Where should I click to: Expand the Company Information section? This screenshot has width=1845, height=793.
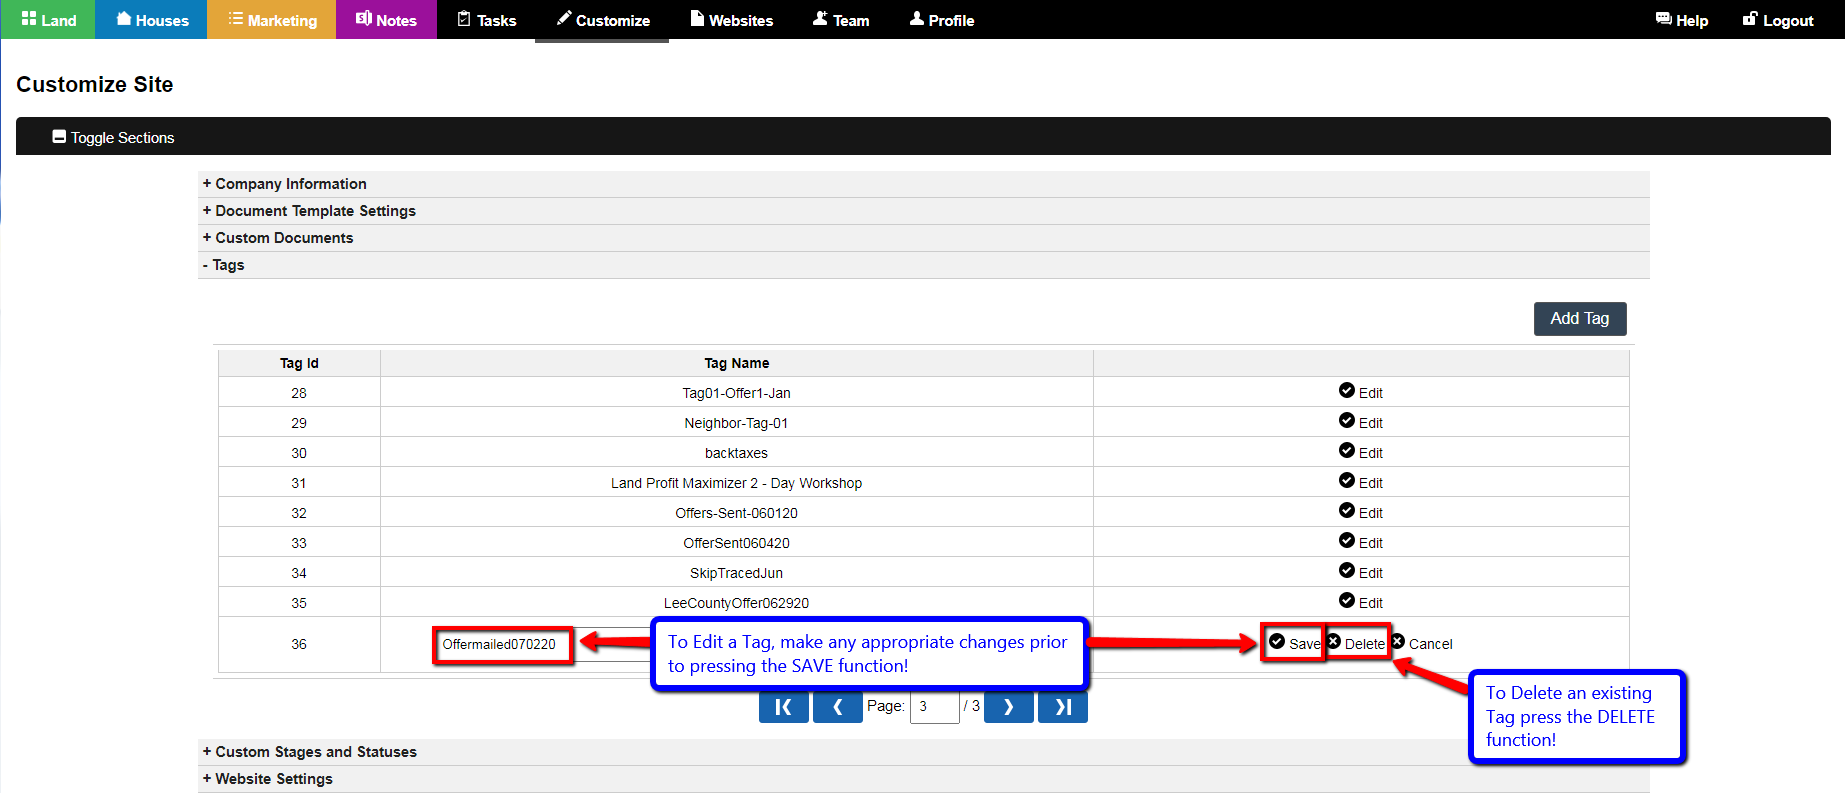pyautogui.click(x=923, y=184)
